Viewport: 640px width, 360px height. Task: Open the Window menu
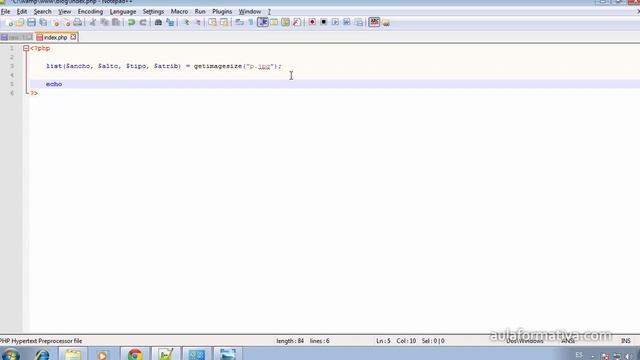click(250, 11)
